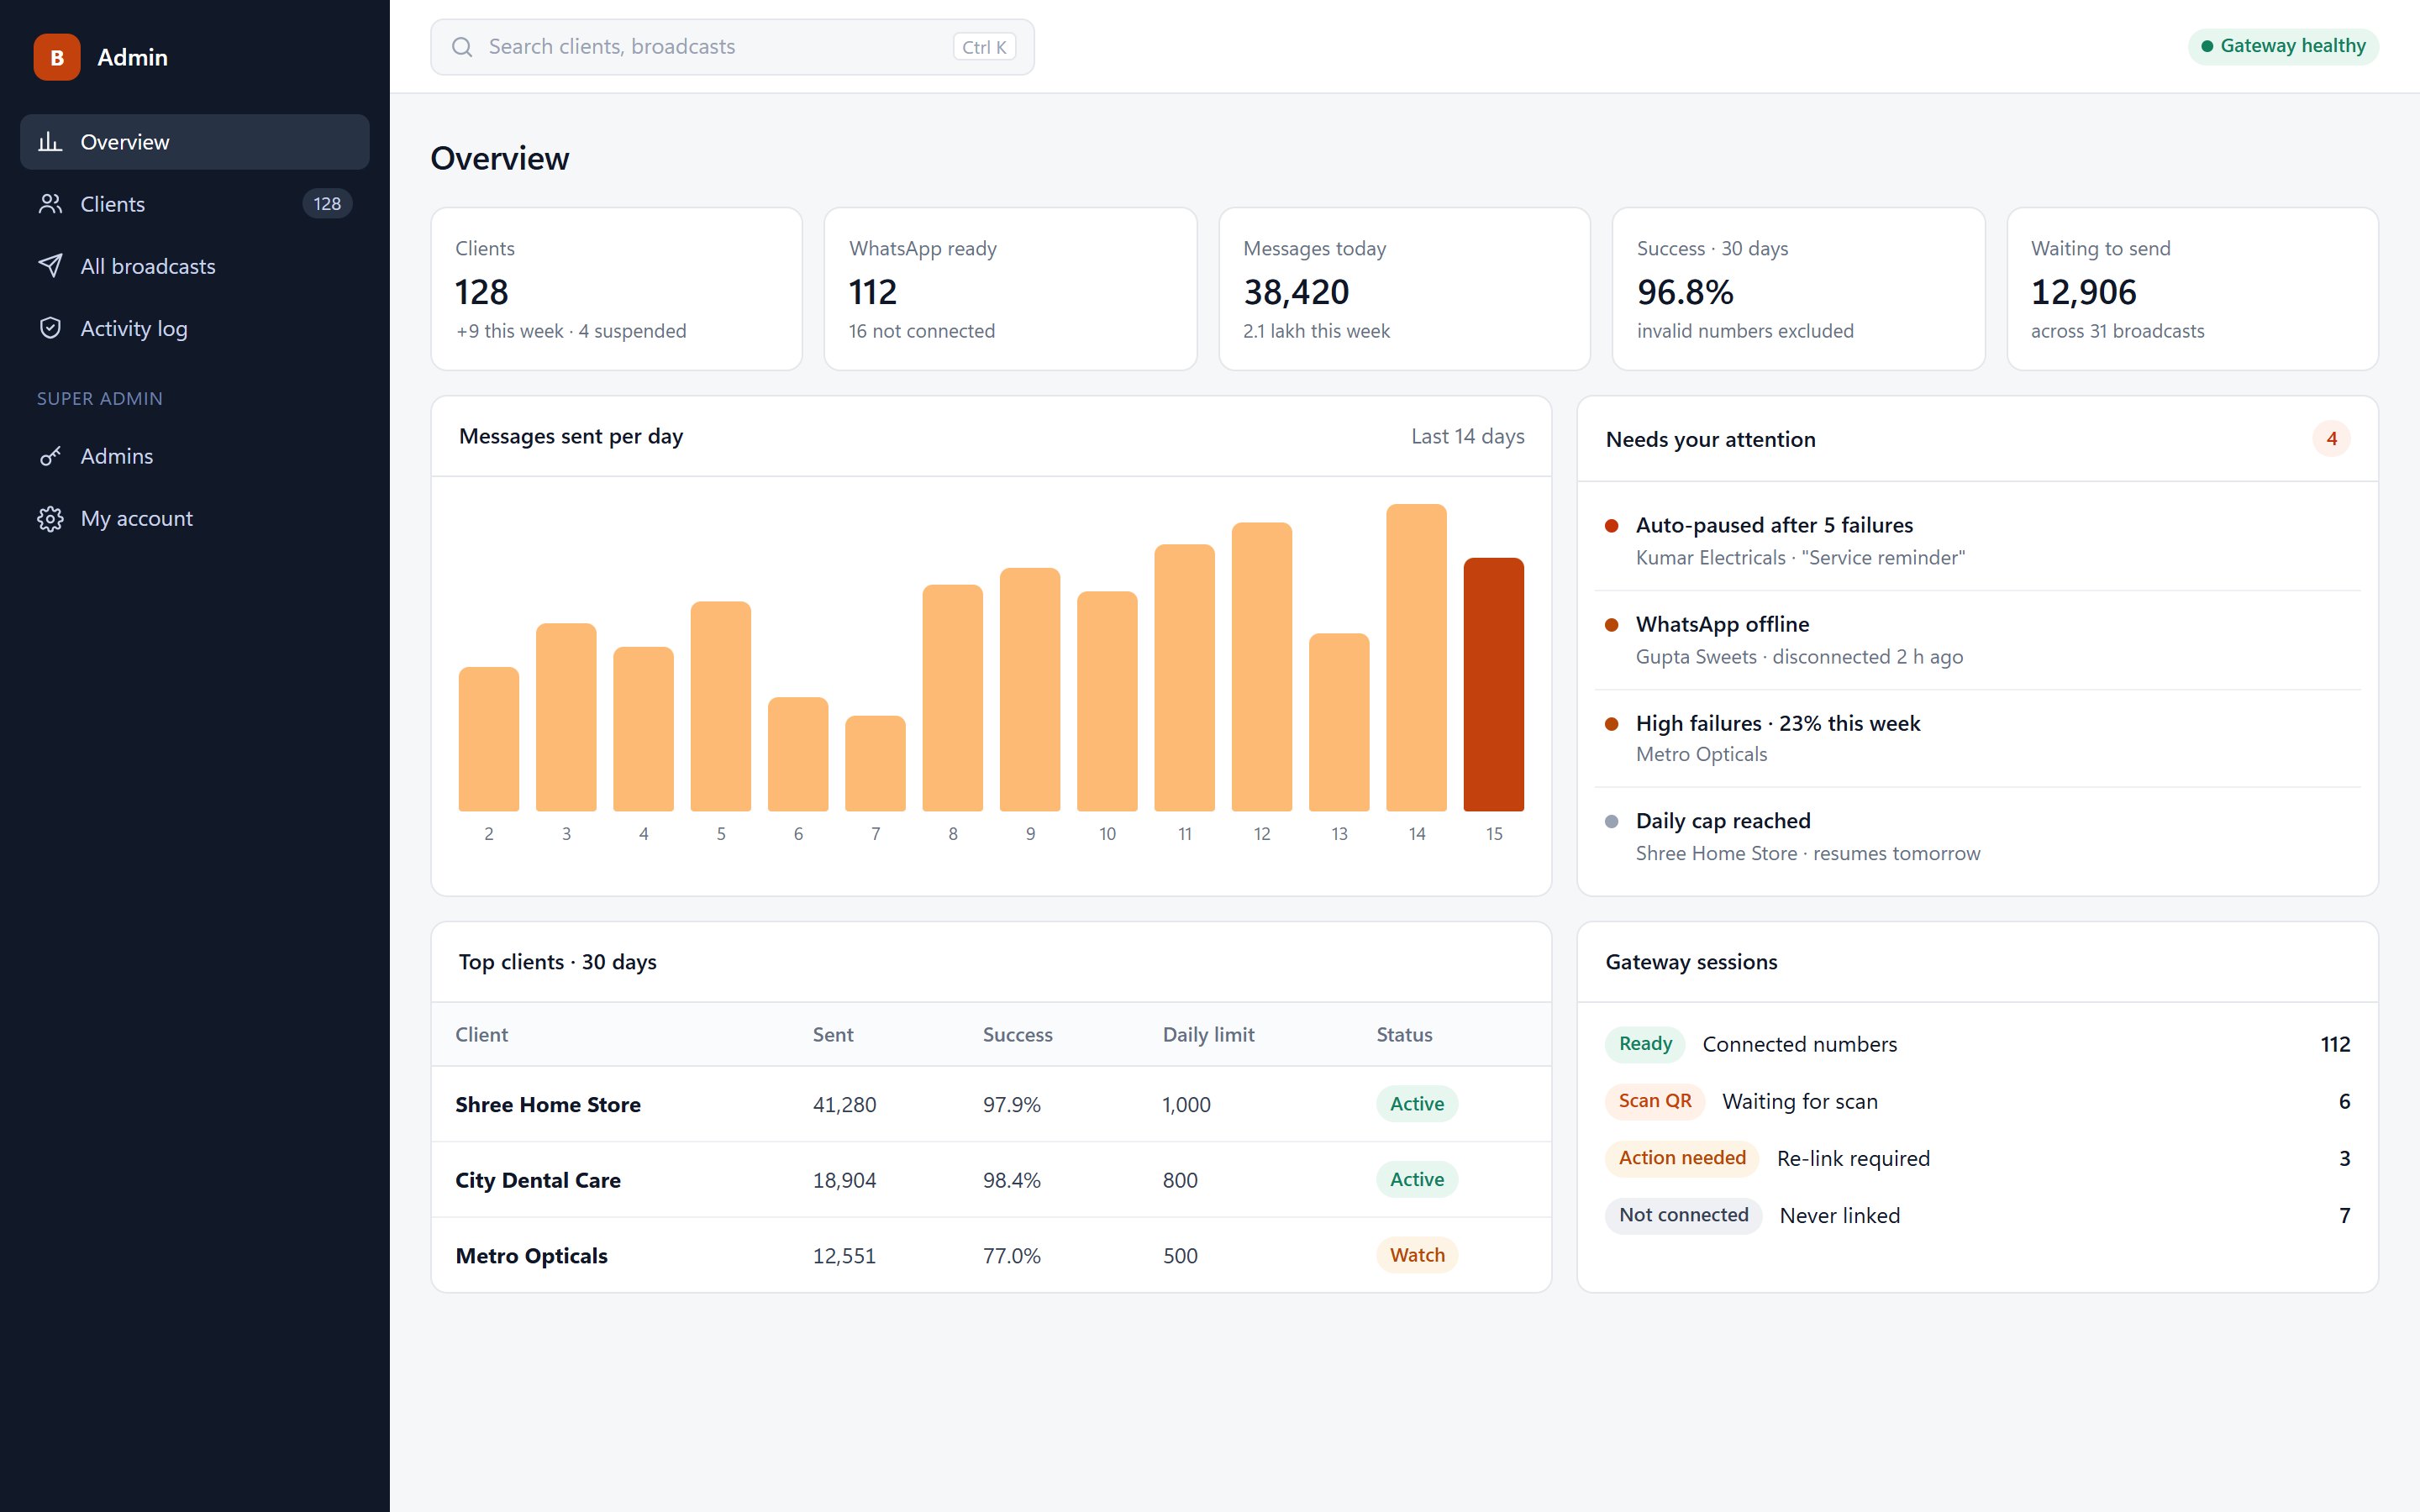Click the All broadcasts paper plane icon

pos(50,266)
